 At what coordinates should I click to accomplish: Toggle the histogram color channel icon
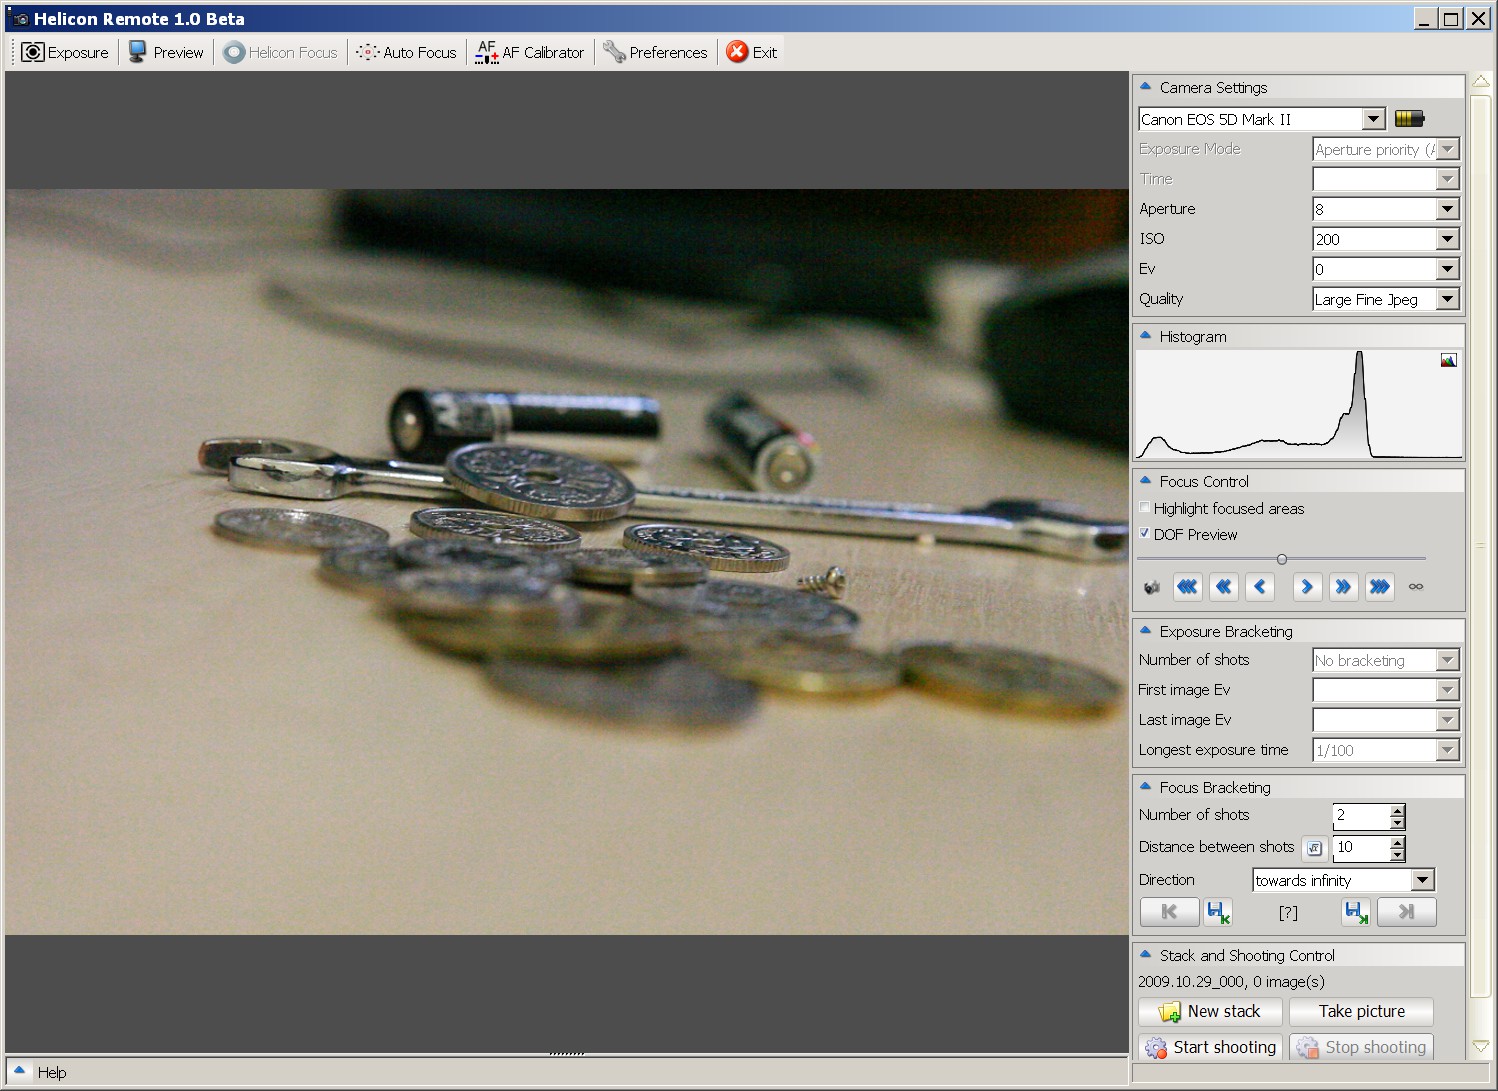point(1448,361)
